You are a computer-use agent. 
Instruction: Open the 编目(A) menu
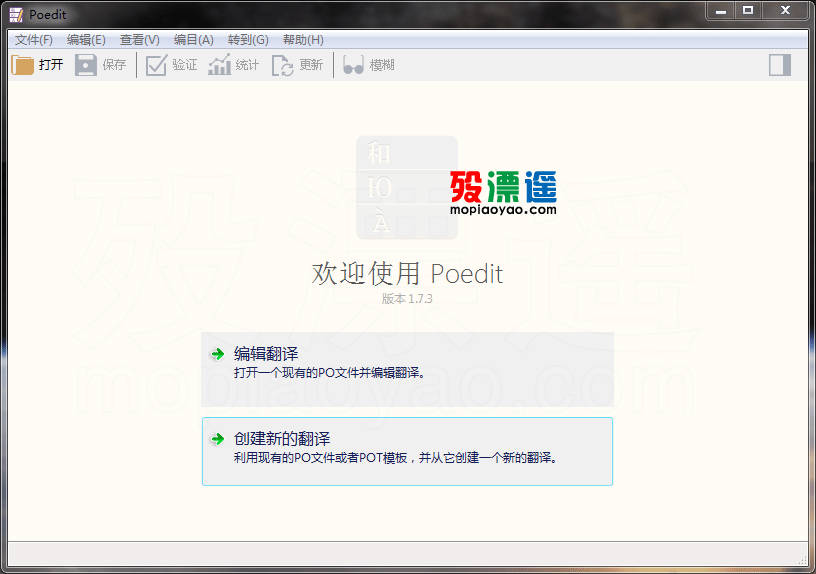pyautogui.click(x=194, y=40)
